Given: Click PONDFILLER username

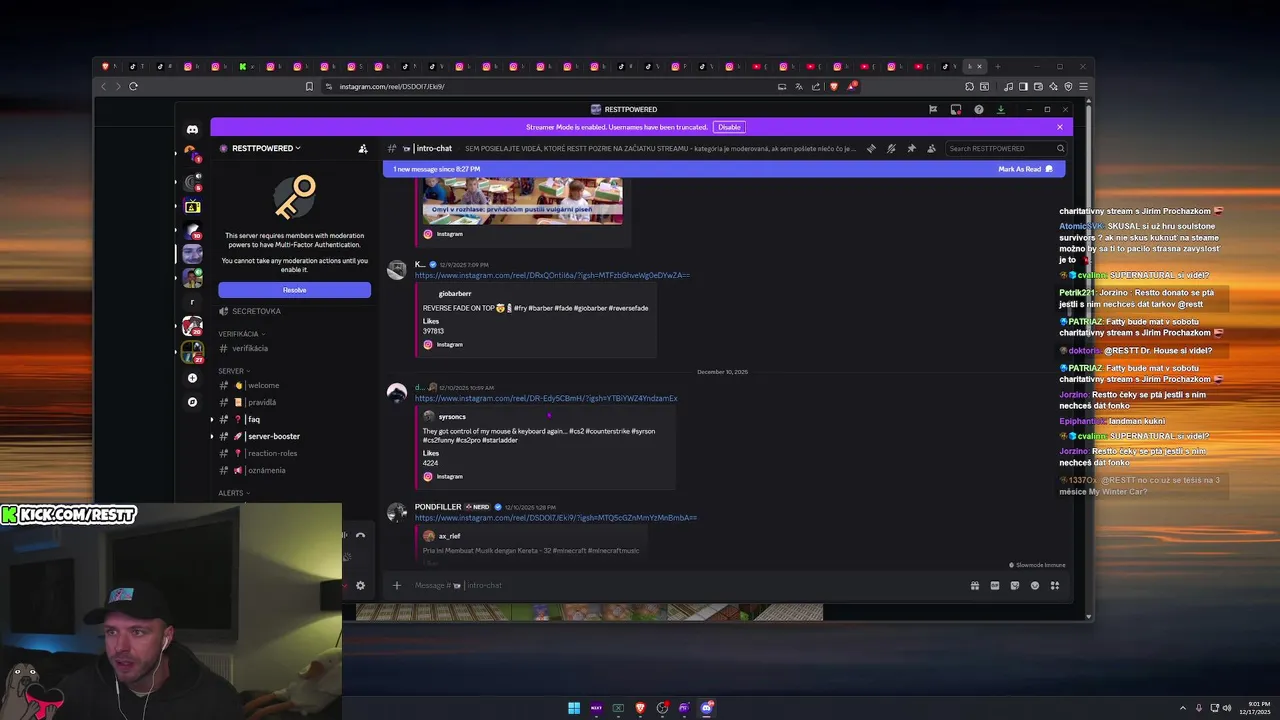Looking at the screenshot, I should pos(438,507).
